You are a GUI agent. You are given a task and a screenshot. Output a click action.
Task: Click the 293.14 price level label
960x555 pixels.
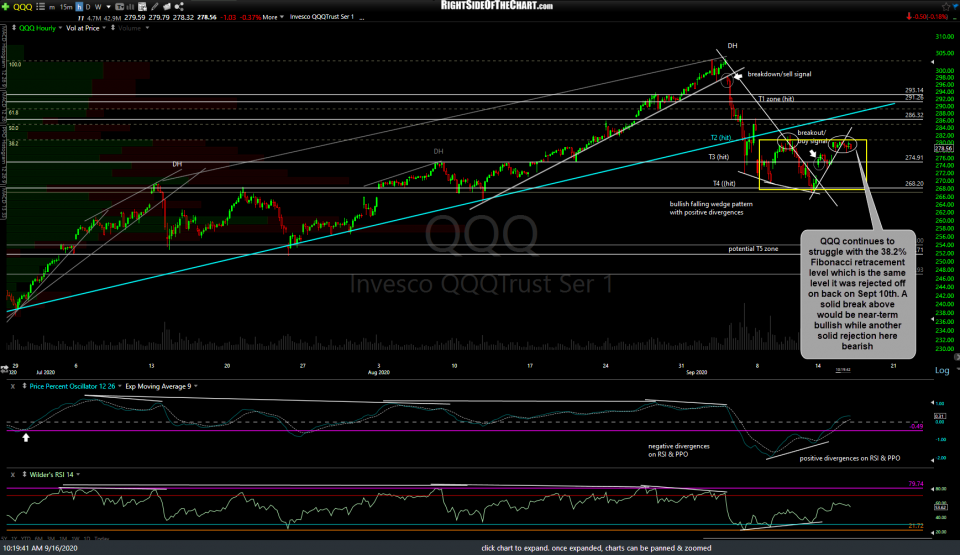click(914, 90)
